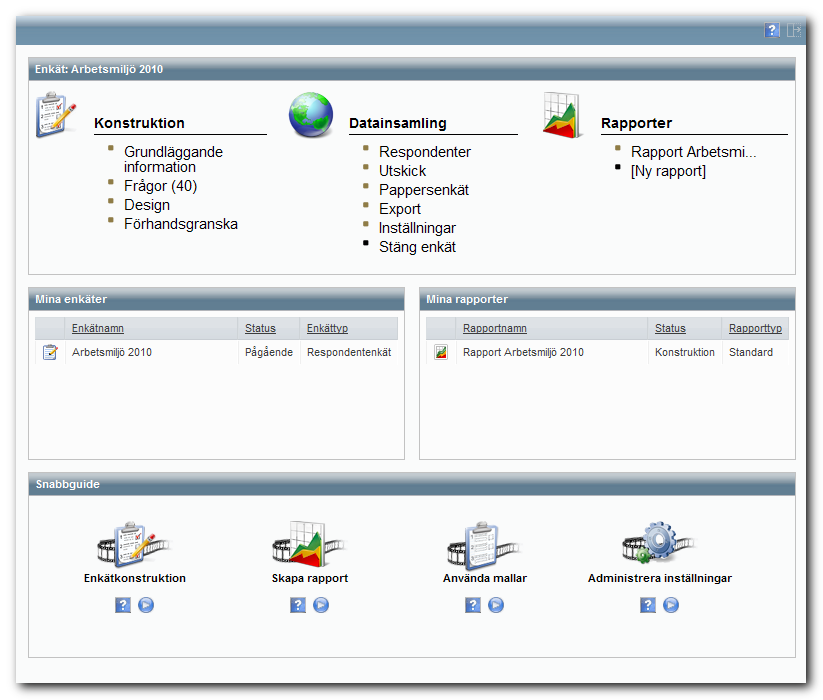823x700 pixels.
Task: Click the Respondentenkät type cell
Action: (x=349, y=353)
